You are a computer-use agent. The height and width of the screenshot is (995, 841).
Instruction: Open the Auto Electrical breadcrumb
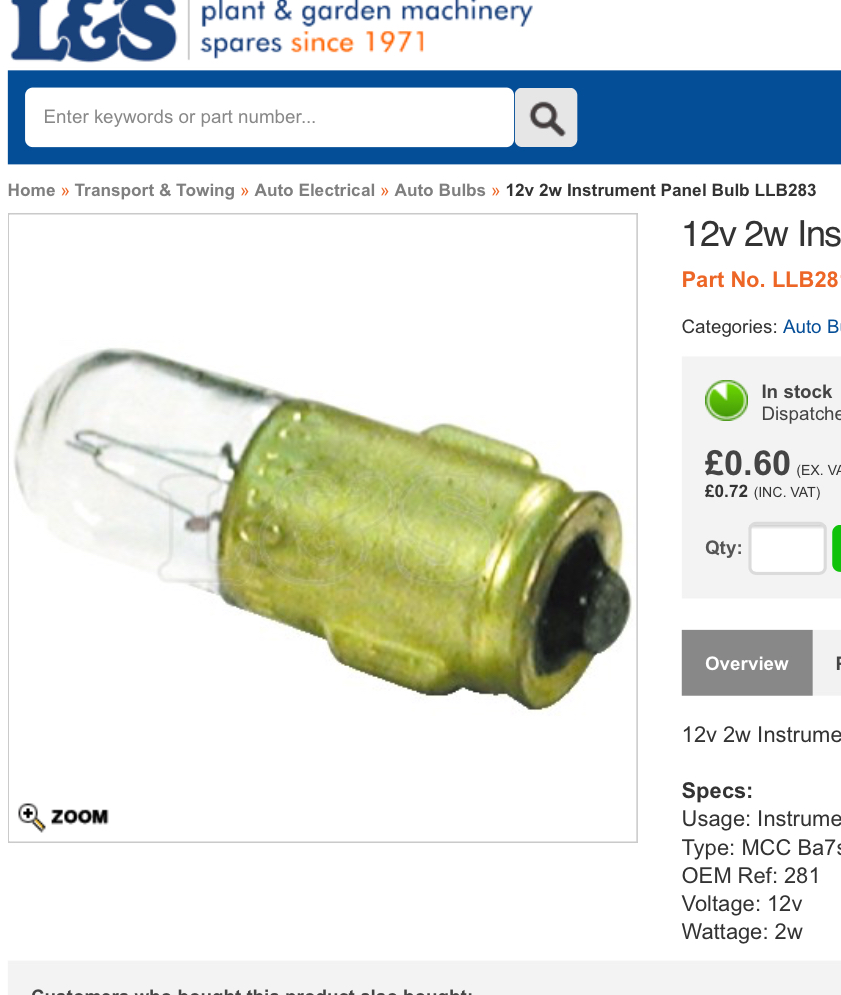click(x=315, y=190)
